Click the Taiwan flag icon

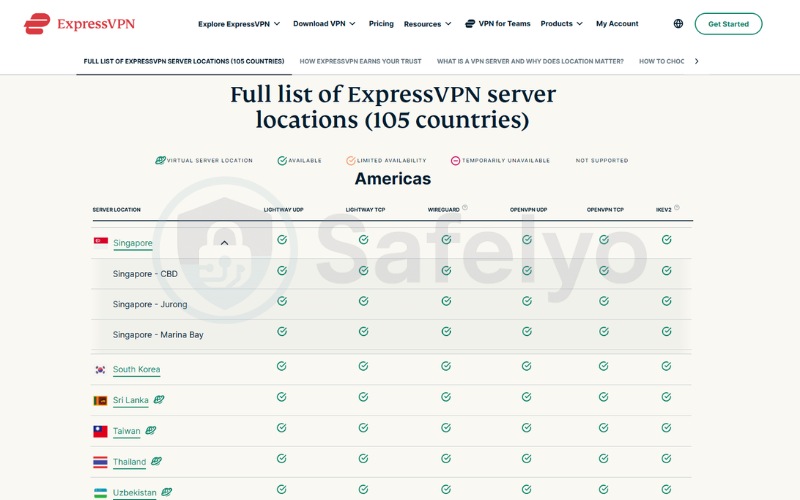[100, 432]
